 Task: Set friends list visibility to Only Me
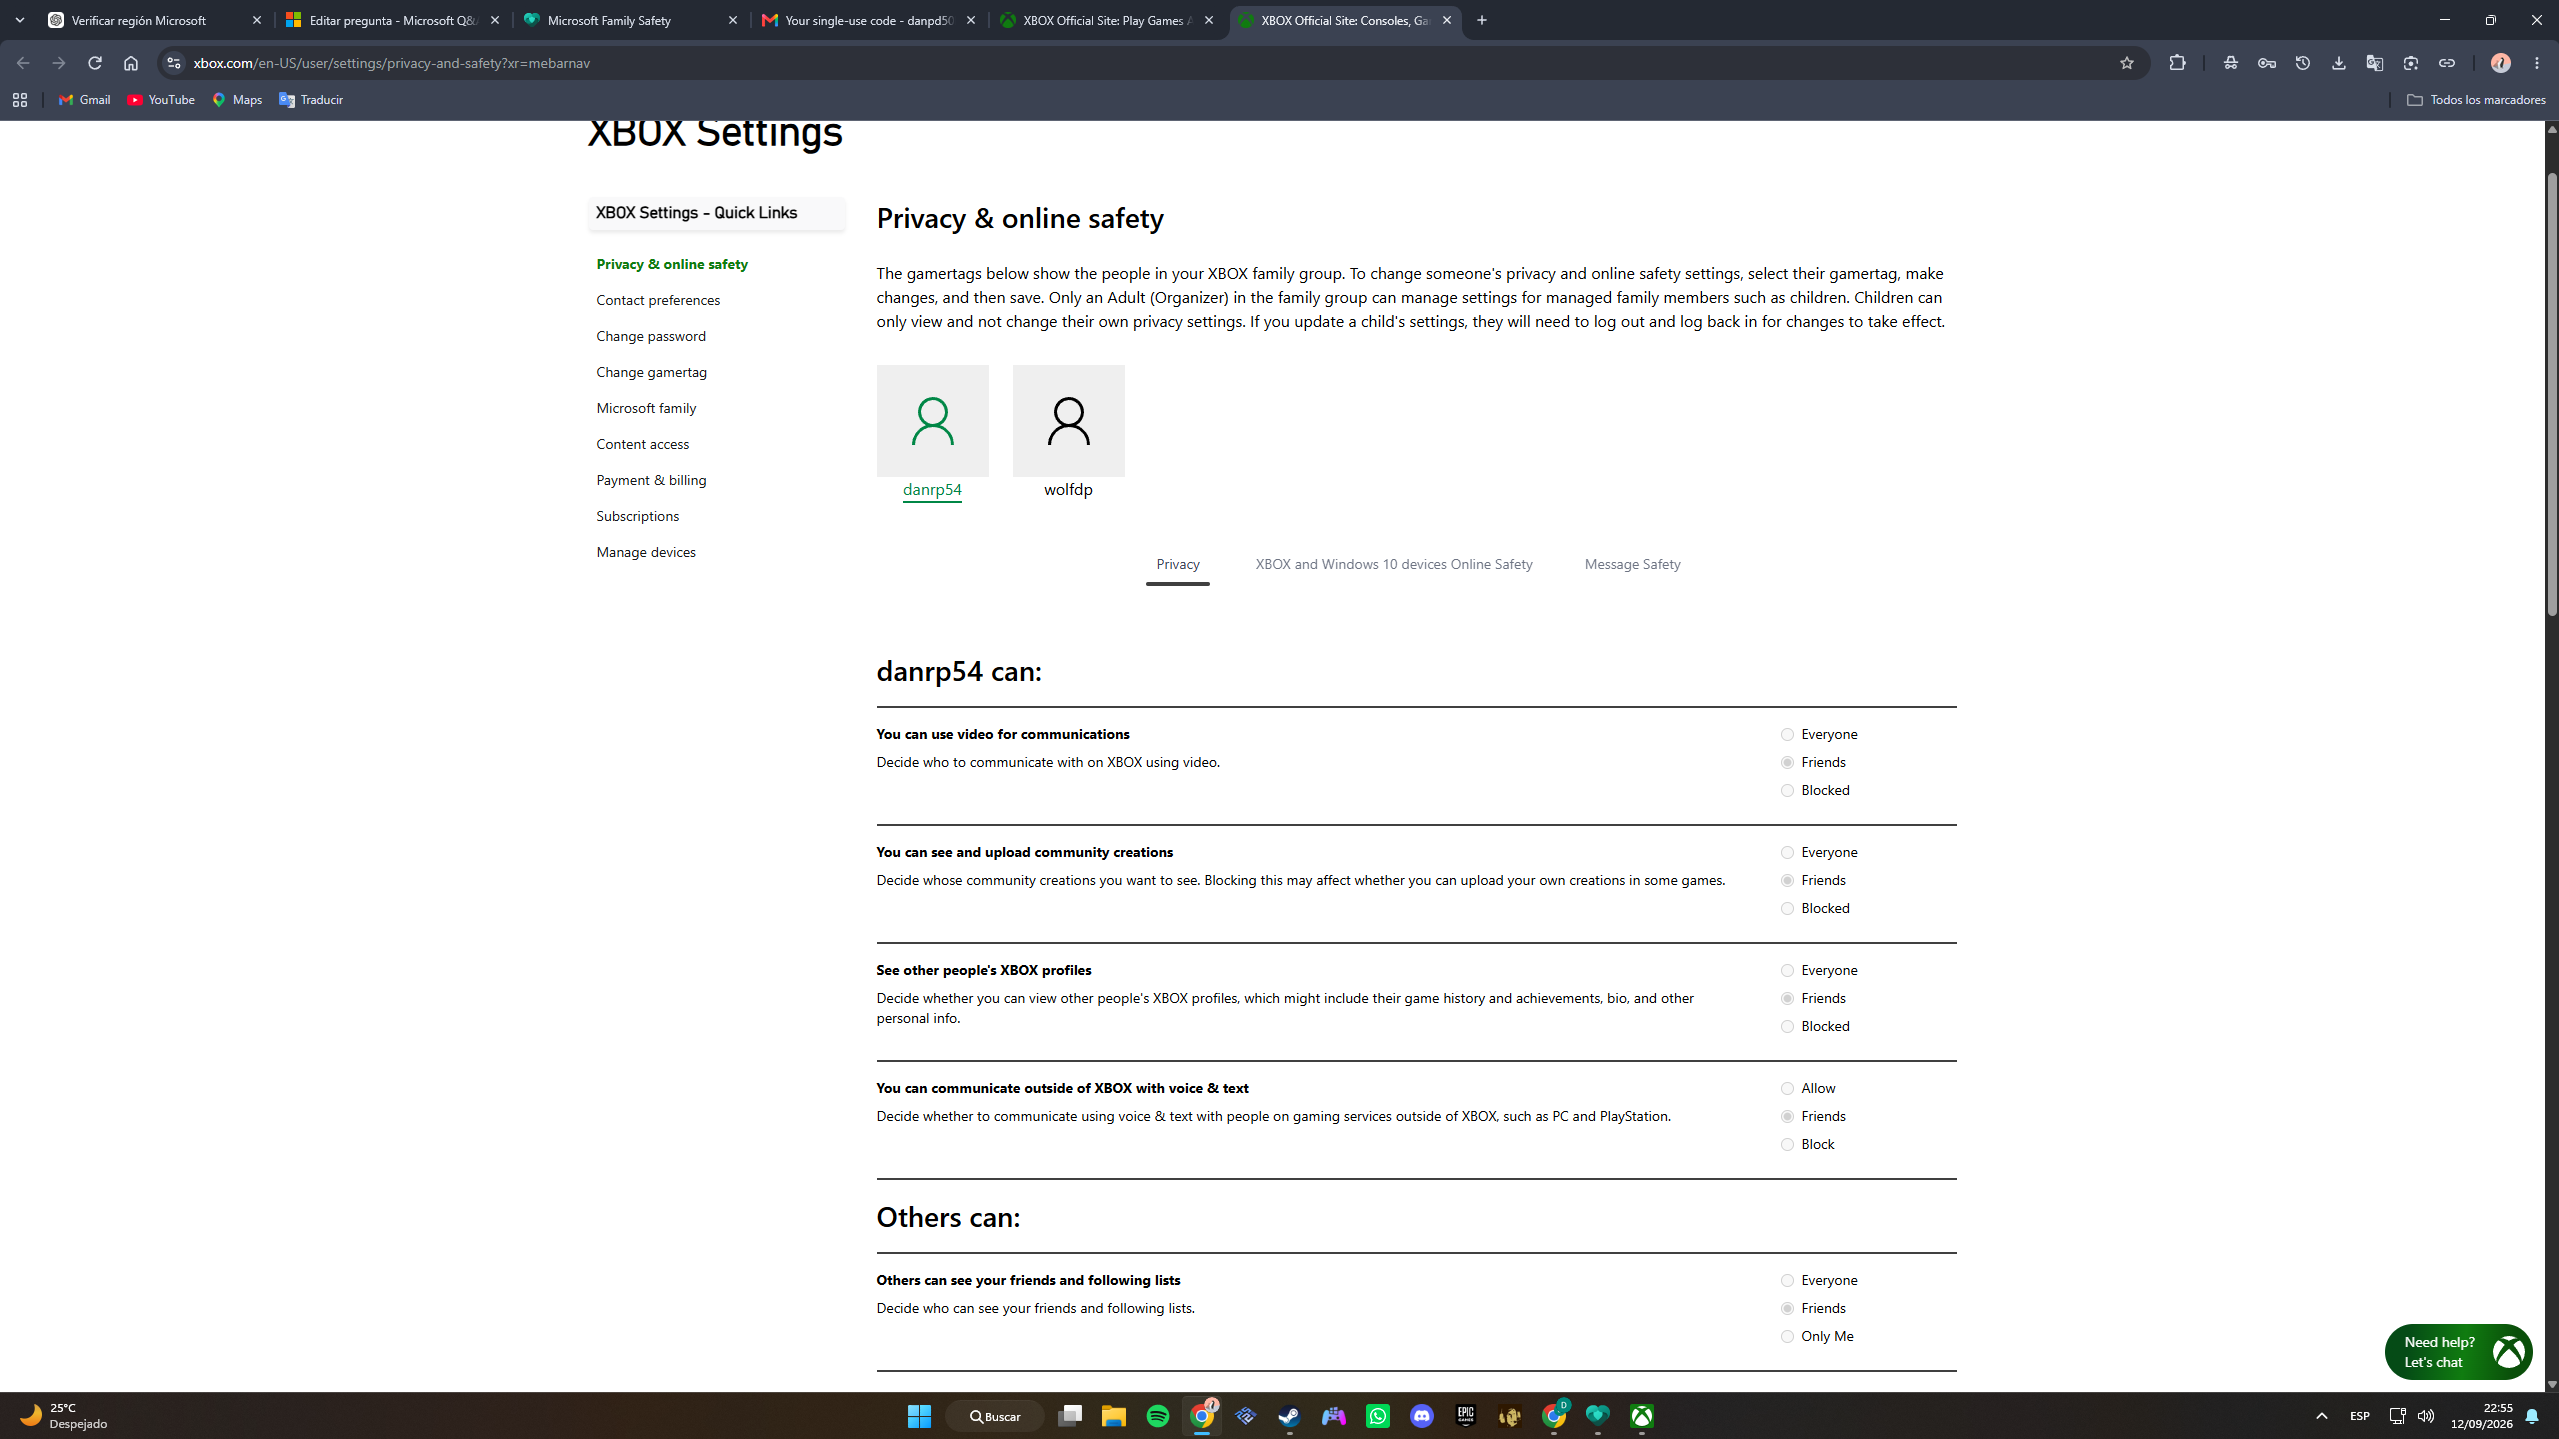[x=1787, y=1337]
